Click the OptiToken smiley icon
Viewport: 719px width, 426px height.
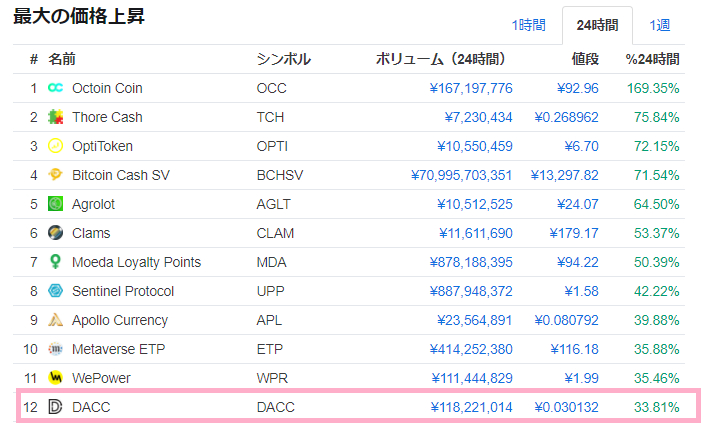pyautogui.click(x=56, y=146)
